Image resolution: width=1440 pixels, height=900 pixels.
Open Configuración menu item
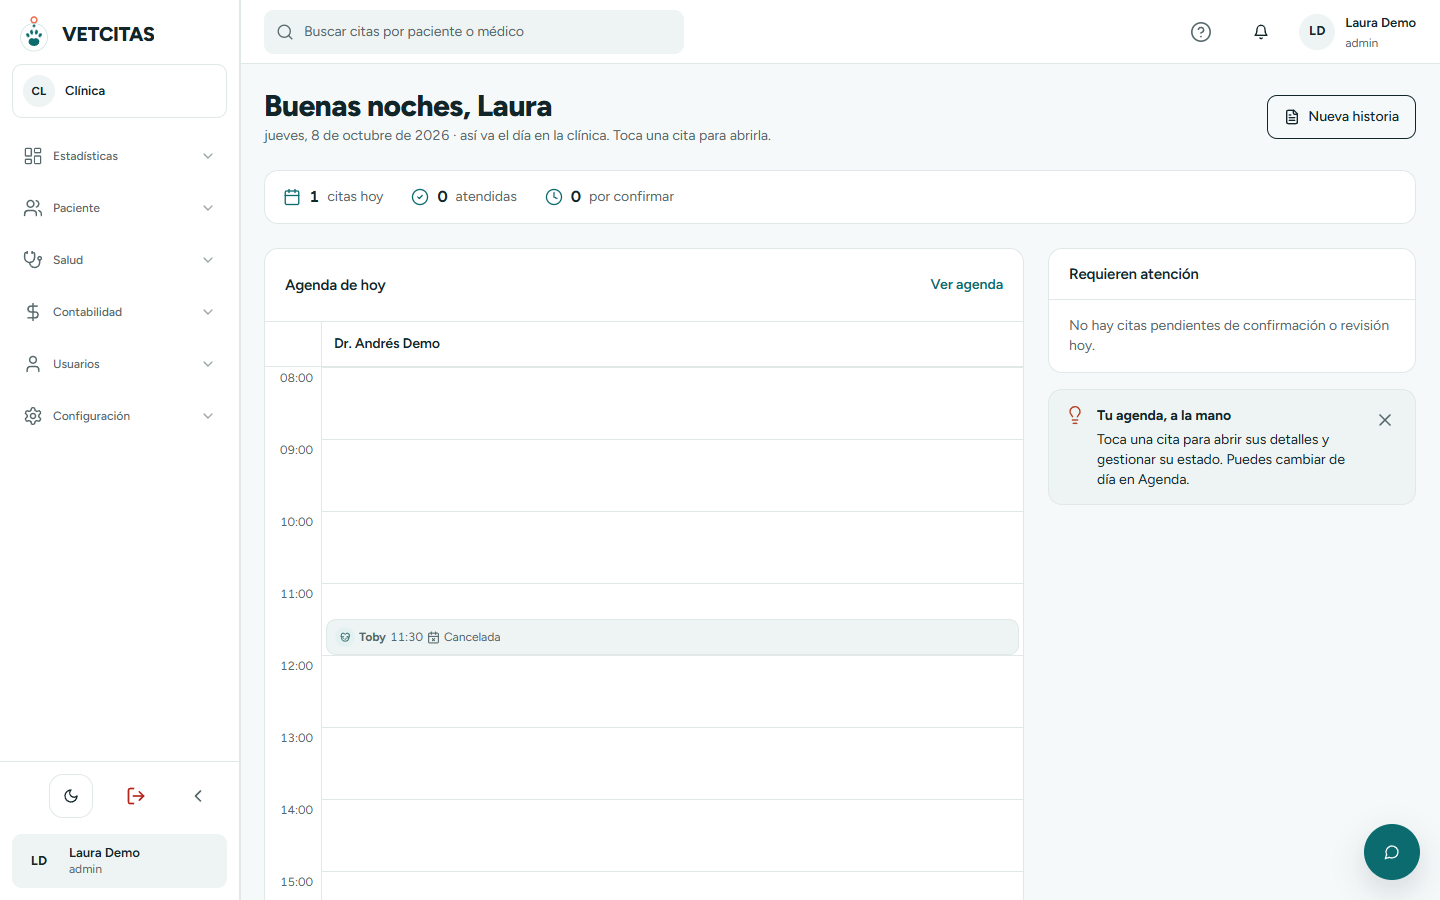click(x=119, y=416)
